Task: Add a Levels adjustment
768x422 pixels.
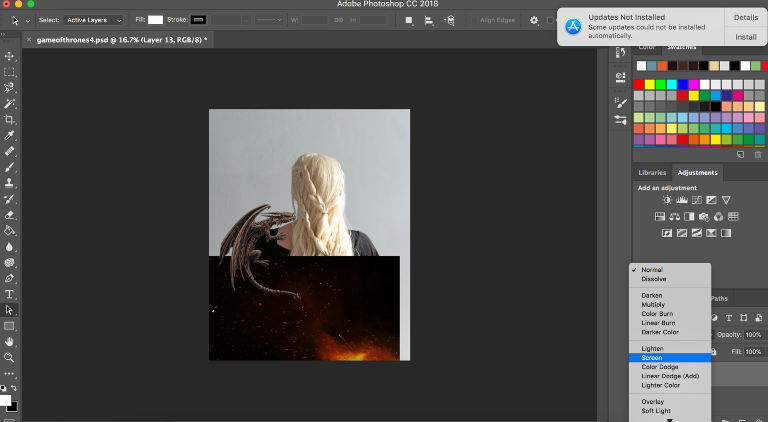Action: coord(681,200)
